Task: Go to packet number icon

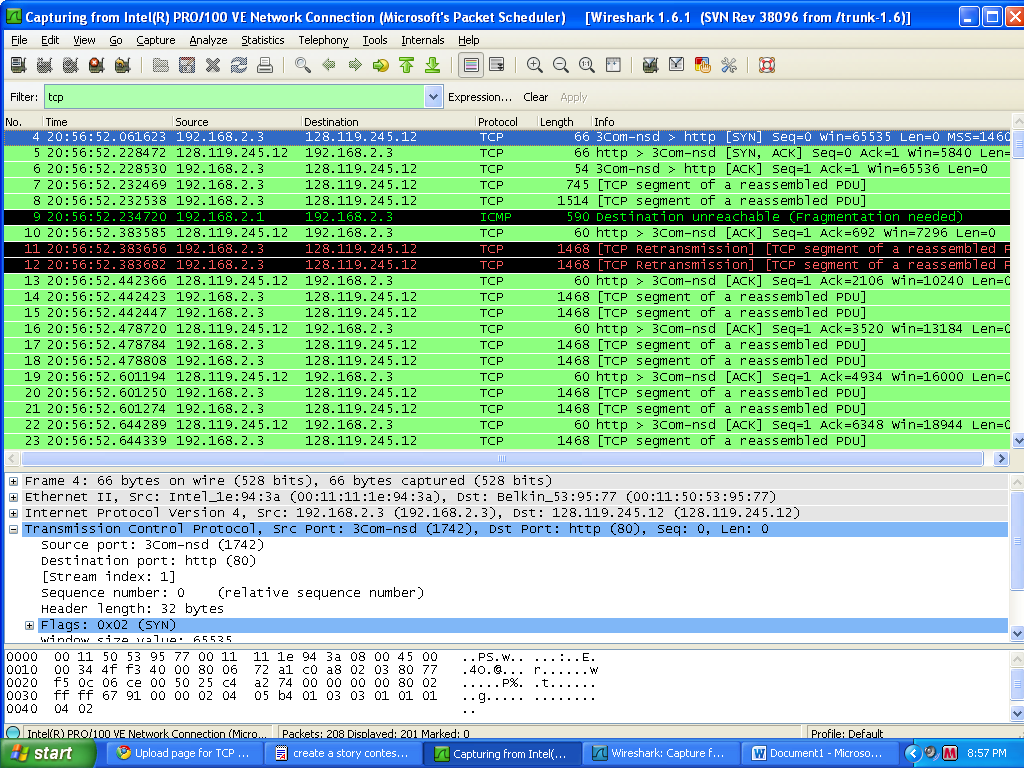Action: tap(381, 65)
